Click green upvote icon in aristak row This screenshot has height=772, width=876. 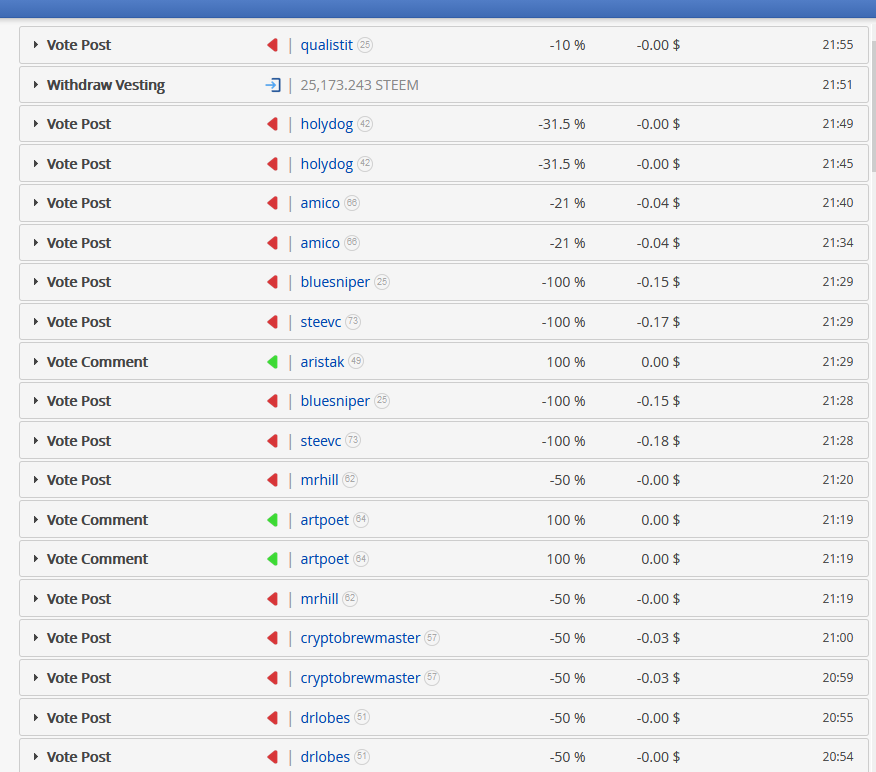pos(273,362)
